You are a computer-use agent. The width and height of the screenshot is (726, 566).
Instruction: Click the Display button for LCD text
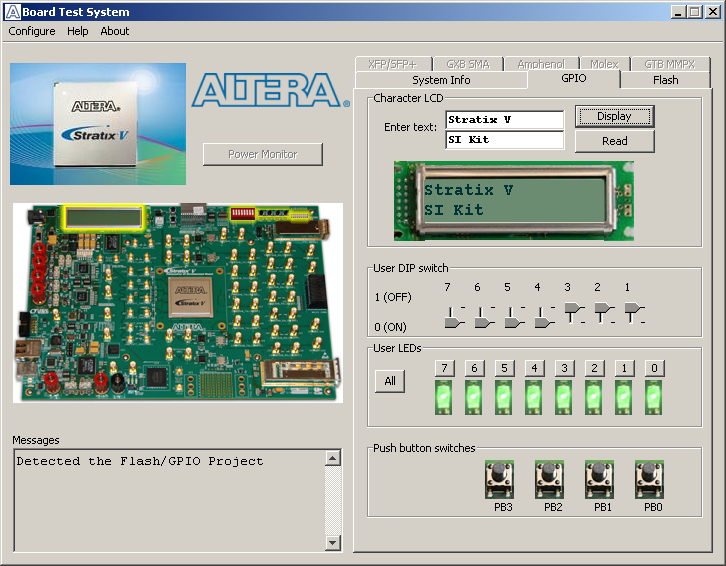click(x=614, y=116)
